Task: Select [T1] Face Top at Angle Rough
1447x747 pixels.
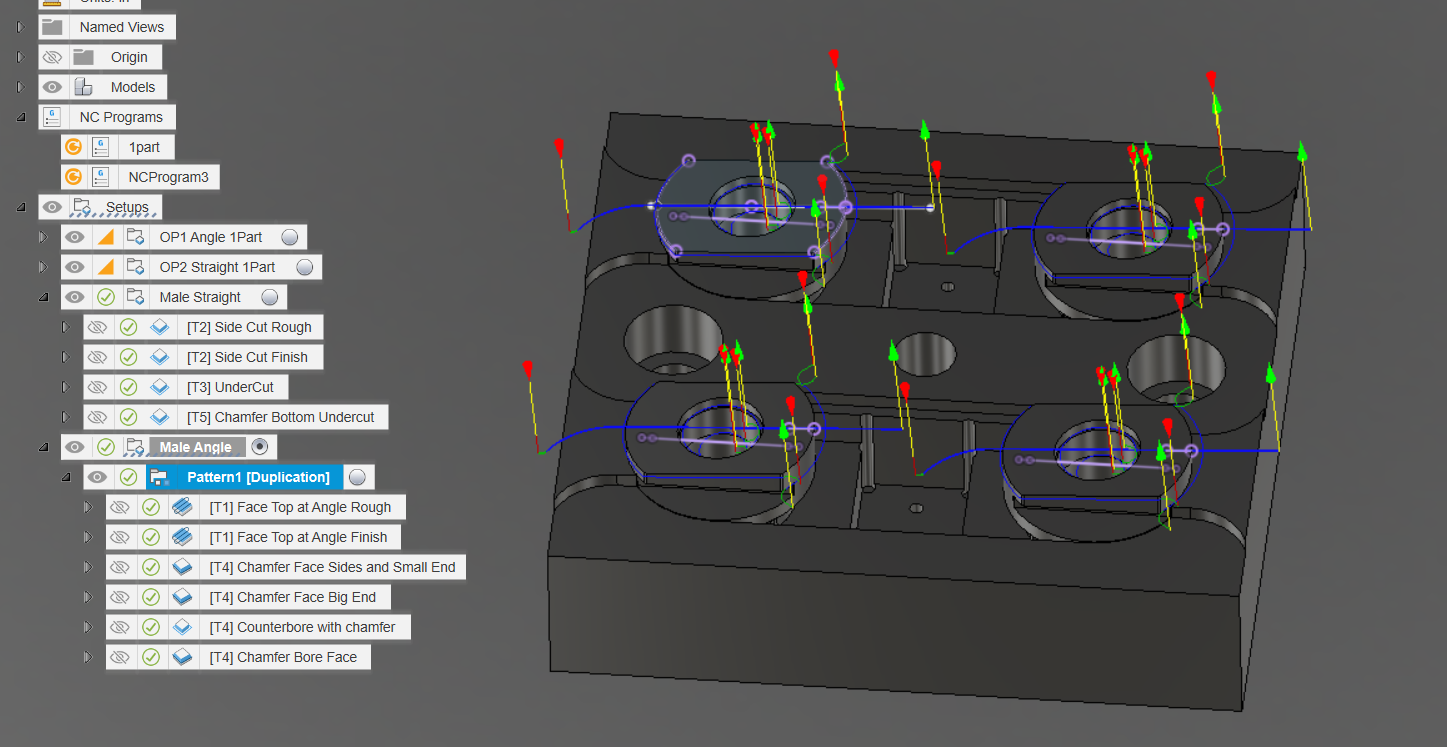Action: pyautogui.click(x=300, y=507)
